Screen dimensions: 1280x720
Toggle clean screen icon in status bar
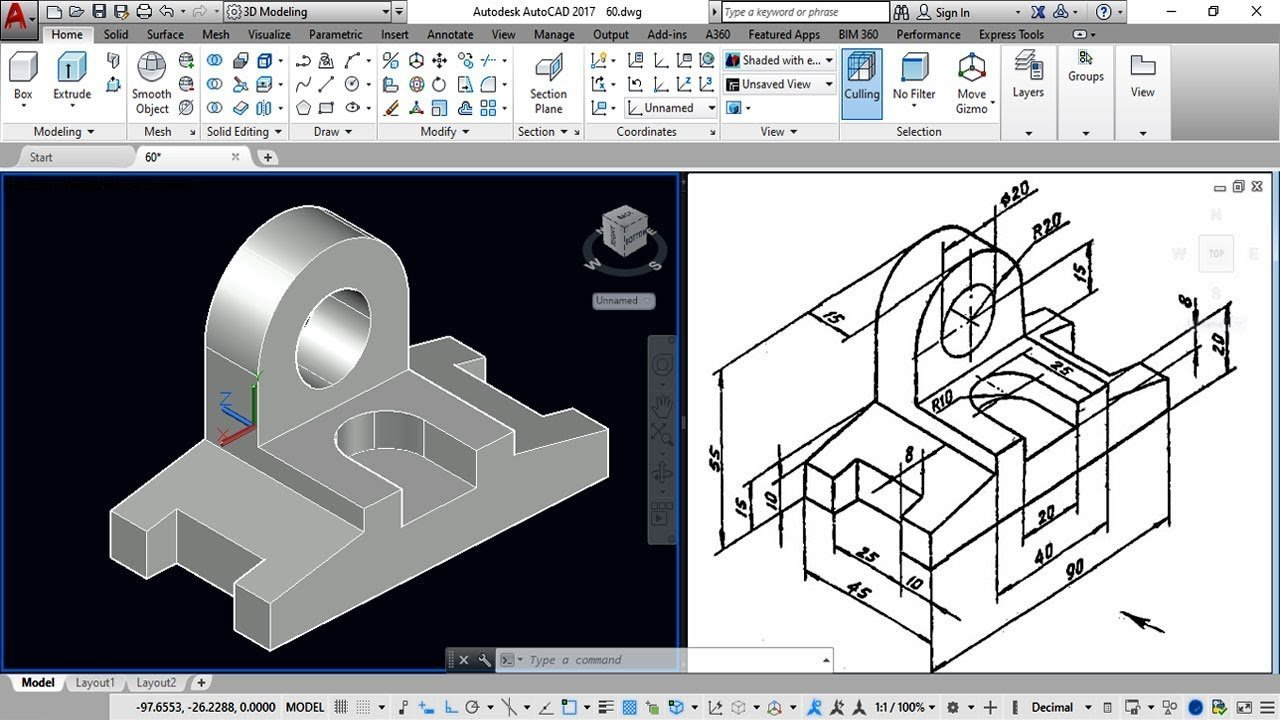click(1243, 707)
